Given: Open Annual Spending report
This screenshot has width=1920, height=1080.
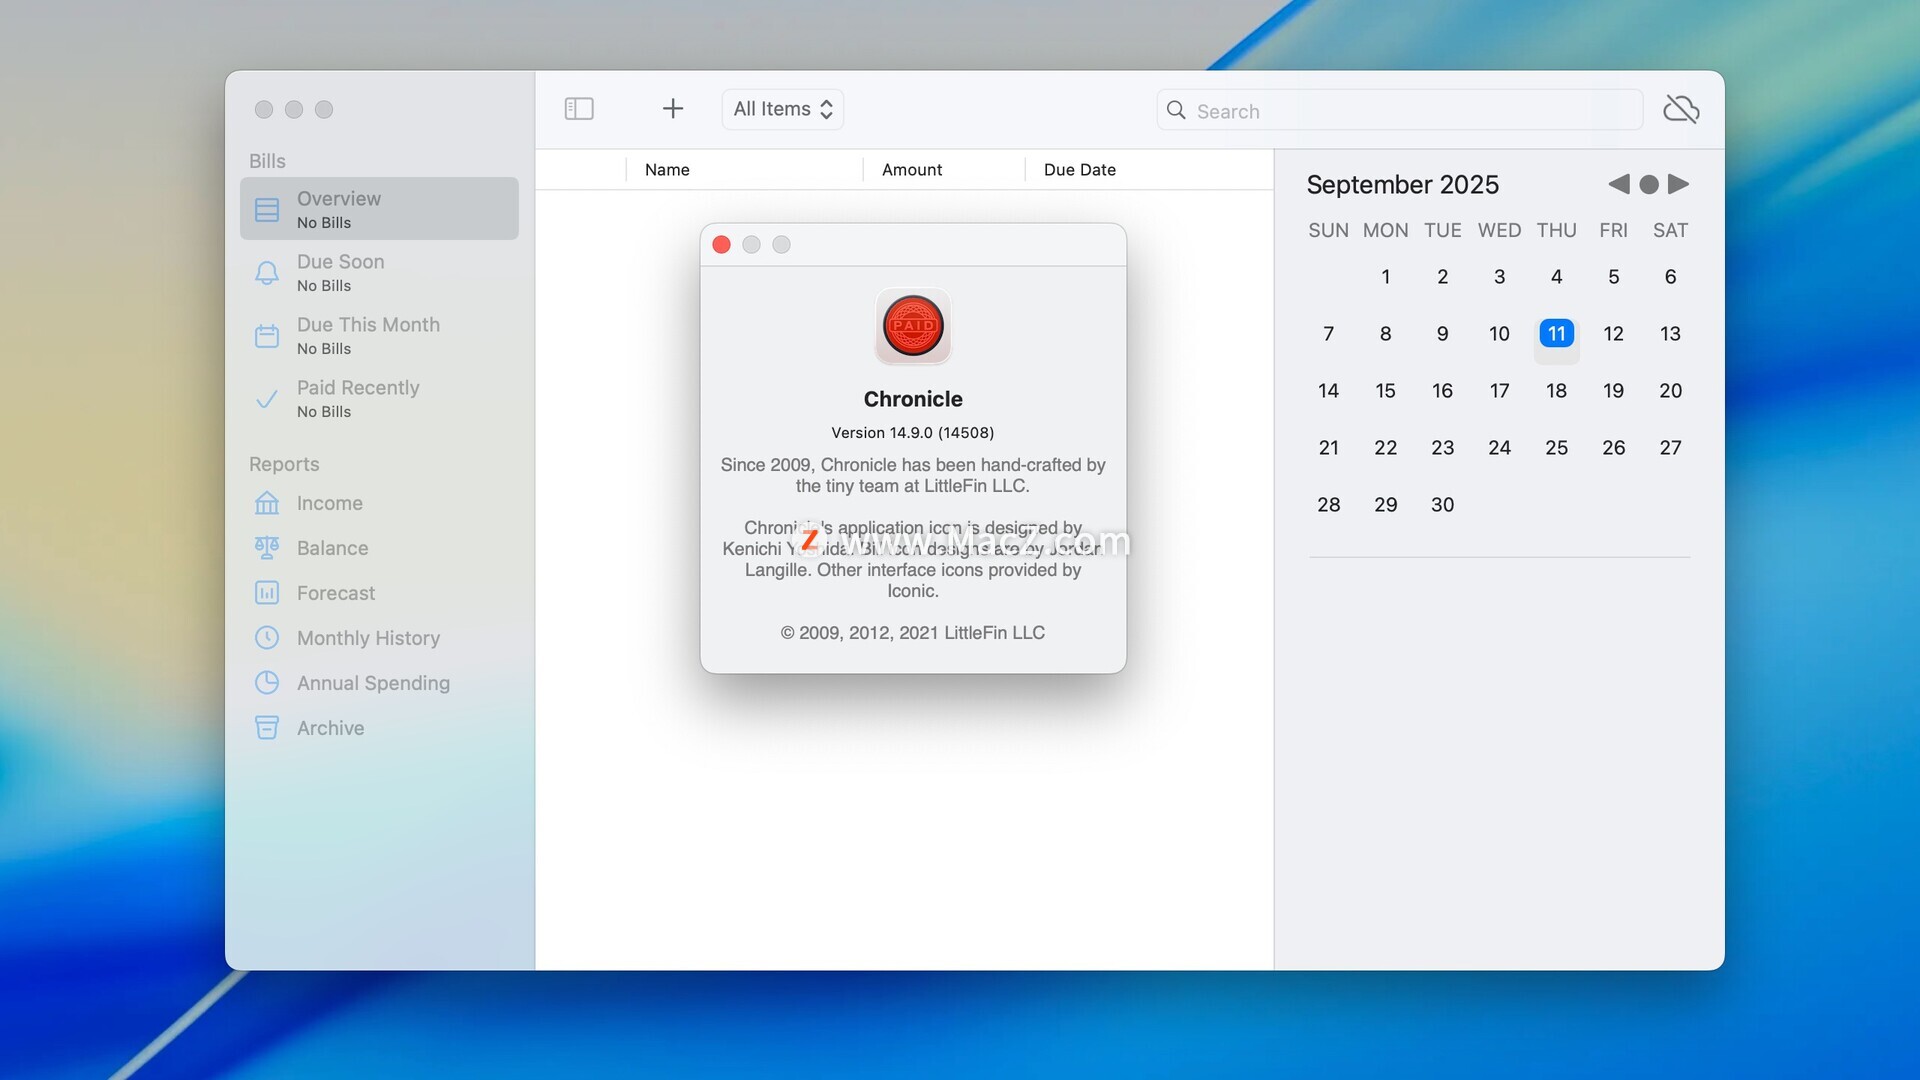Looking at the screenshot, I should [x=379, y=683].
